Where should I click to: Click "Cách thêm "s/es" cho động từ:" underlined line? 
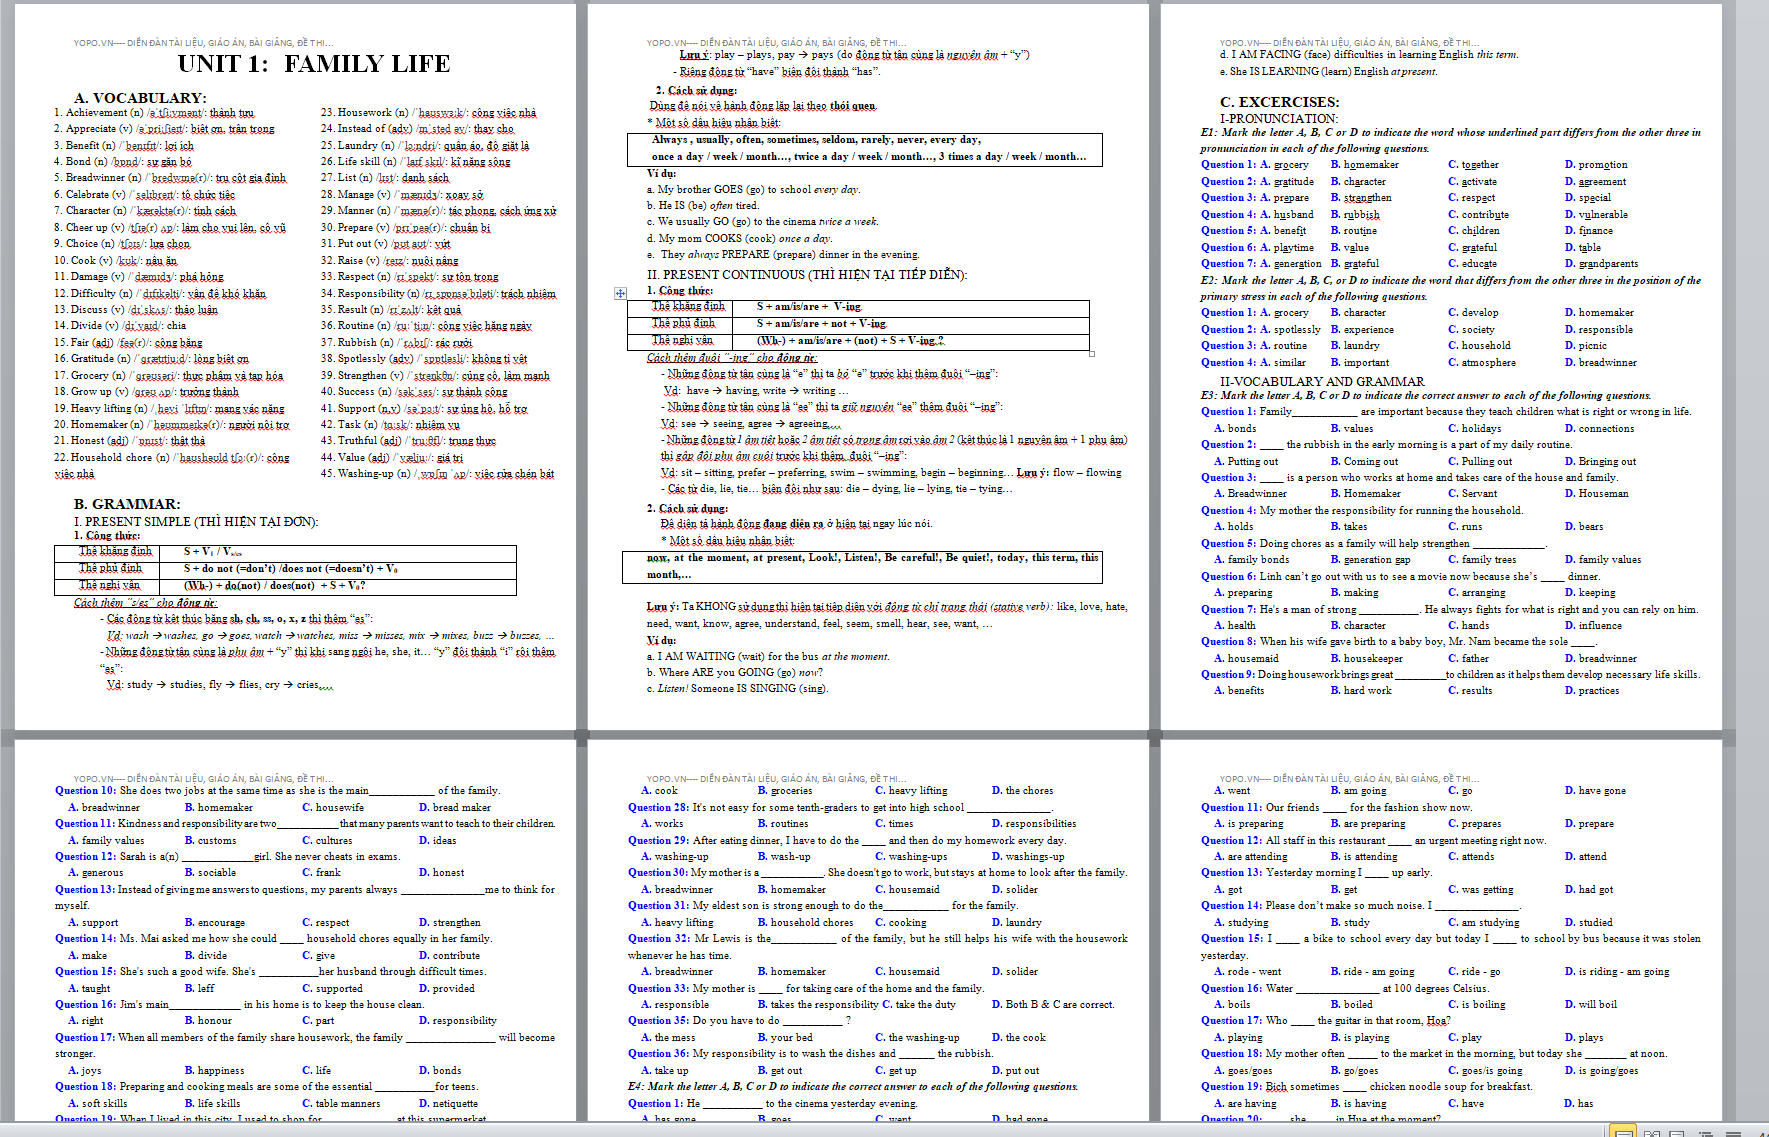tap(145, 602)
